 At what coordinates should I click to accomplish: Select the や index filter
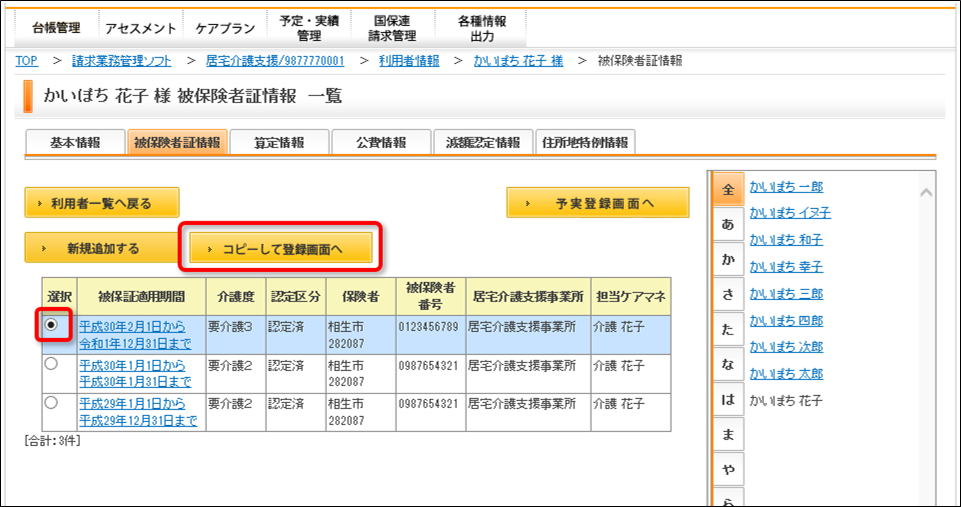(x=728, y=469)
